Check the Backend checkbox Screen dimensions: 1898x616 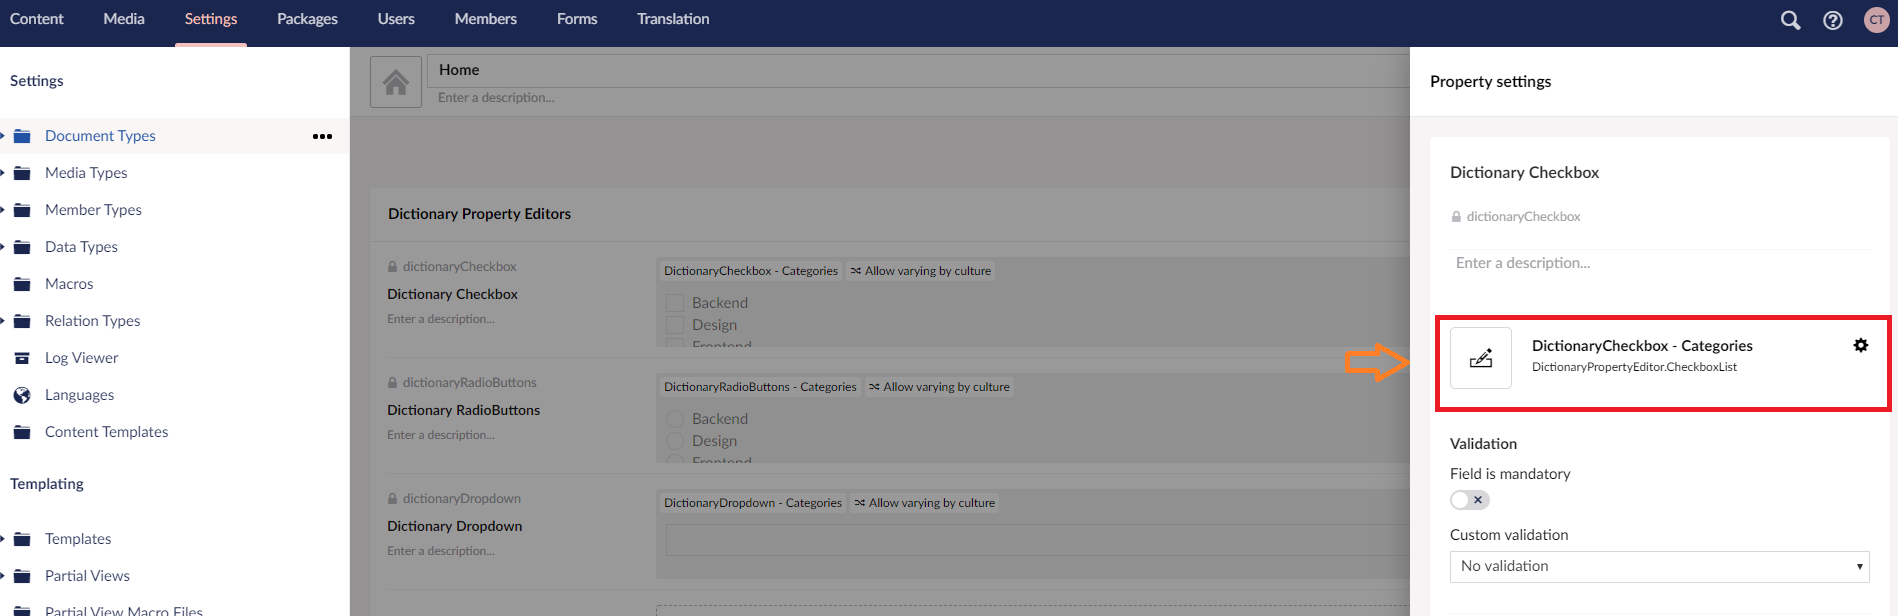[675, 303]
